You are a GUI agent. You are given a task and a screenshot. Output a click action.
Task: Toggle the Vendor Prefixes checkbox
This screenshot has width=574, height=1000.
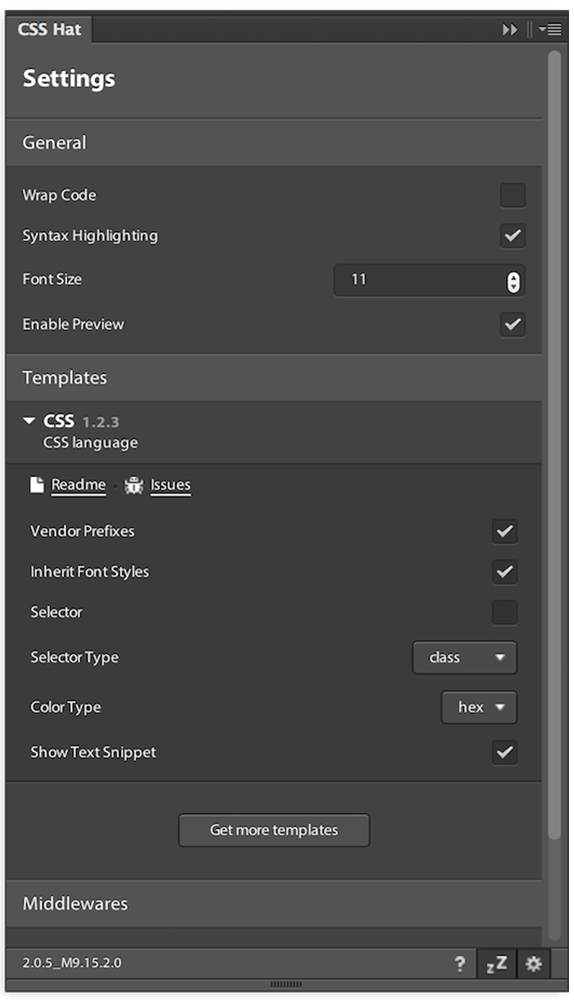tap(504, 531)
